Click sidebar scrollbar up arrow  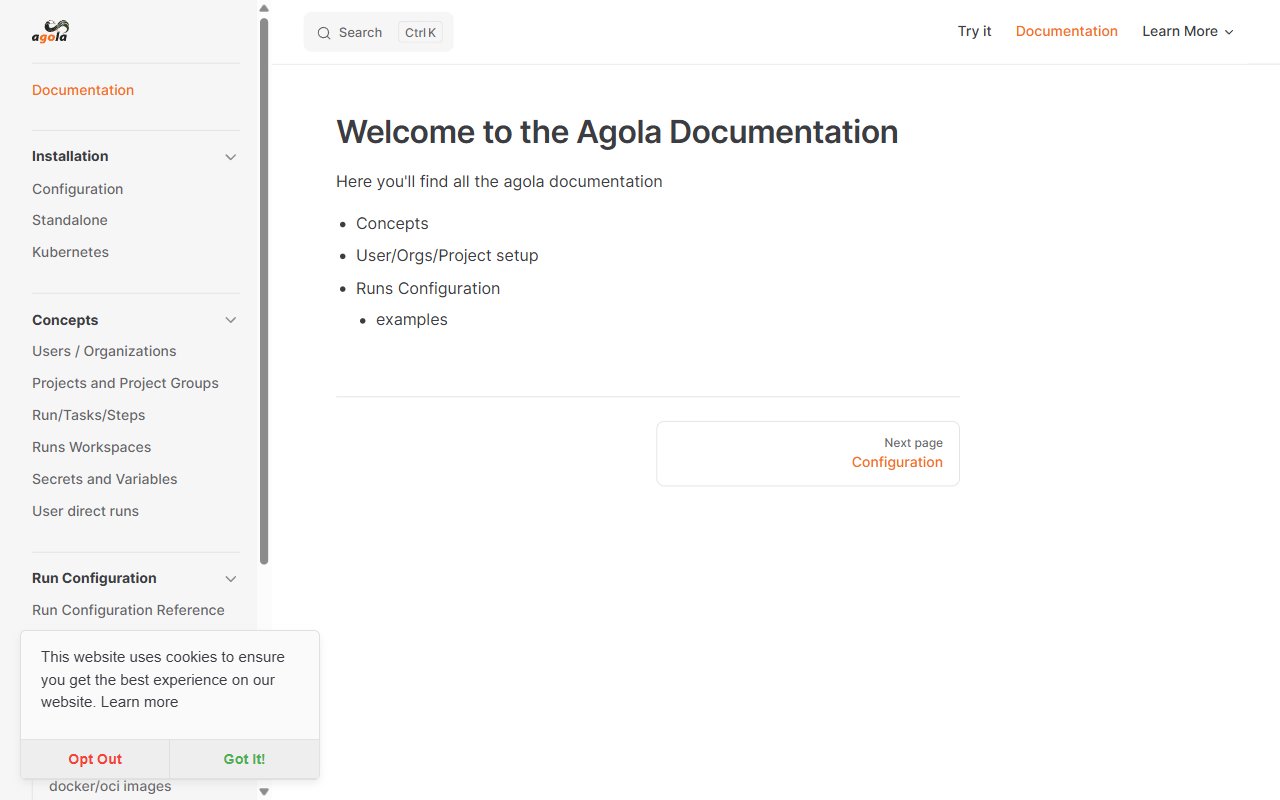tap(264, 8)
